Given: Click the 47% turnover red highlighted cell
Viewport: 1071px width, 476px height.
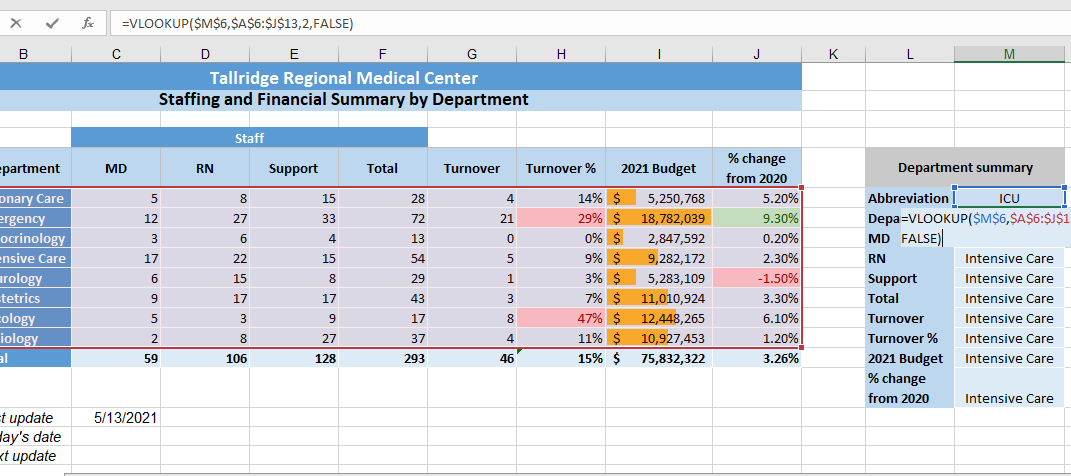Looking at the screenshot, I should (x=561, y=318).
